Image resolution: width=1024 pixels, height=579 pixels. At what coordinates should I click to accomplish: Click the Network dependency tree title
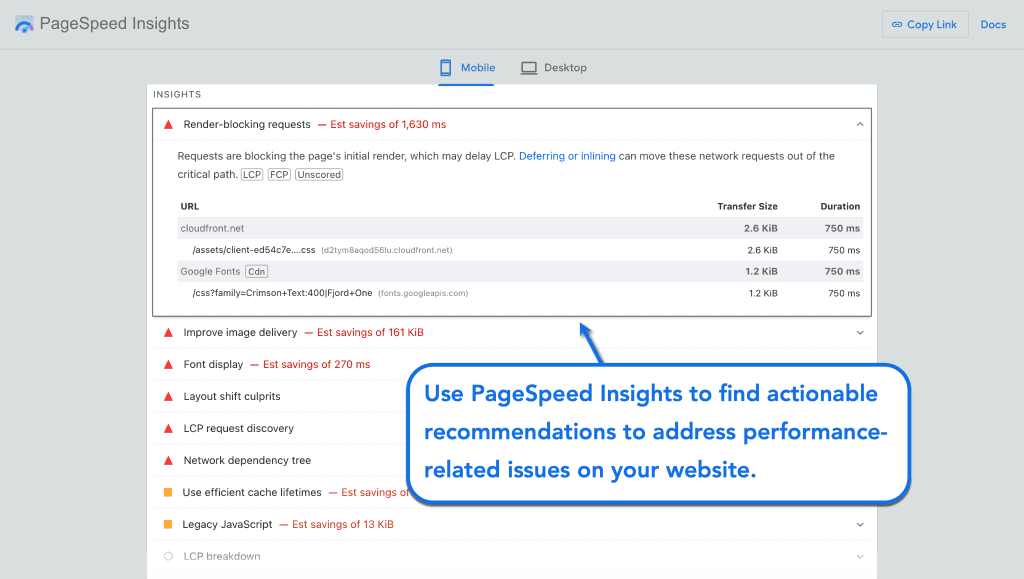[x=247, y=461]
